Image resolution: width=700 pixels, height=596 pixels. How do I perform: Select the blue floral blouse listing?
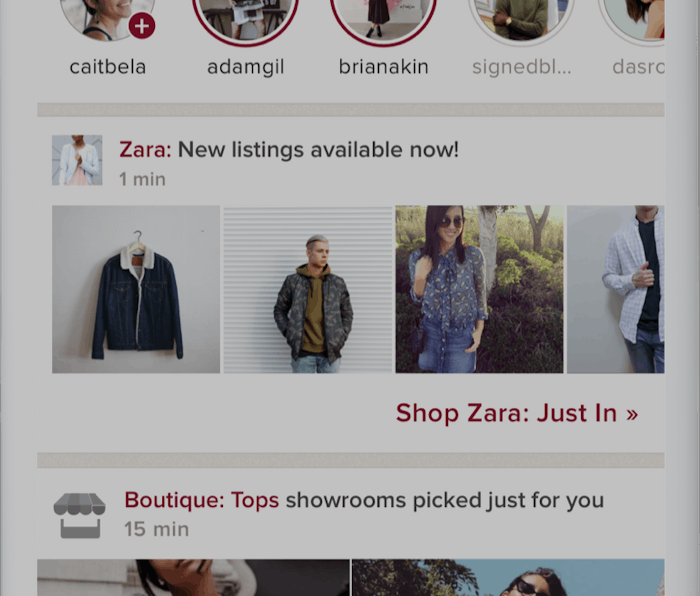pos(479,289)
